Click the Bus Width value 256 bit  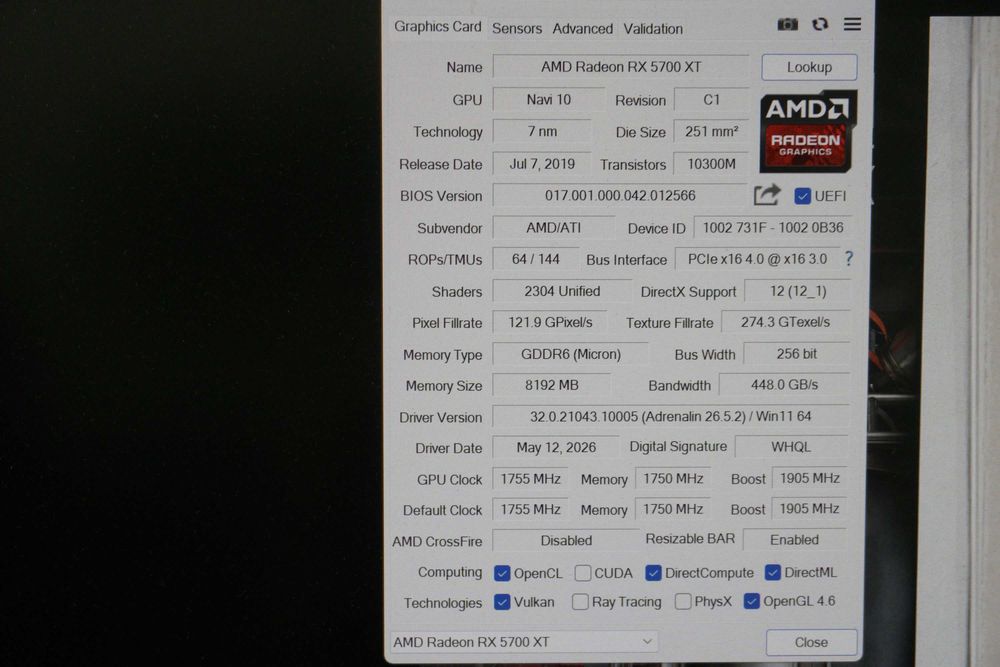[797, 353]
